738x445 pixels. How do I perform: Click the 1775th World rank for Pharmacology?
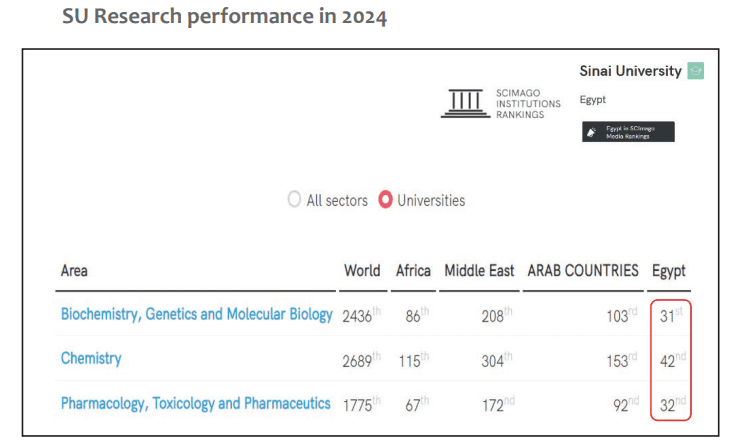pos(361,405)
